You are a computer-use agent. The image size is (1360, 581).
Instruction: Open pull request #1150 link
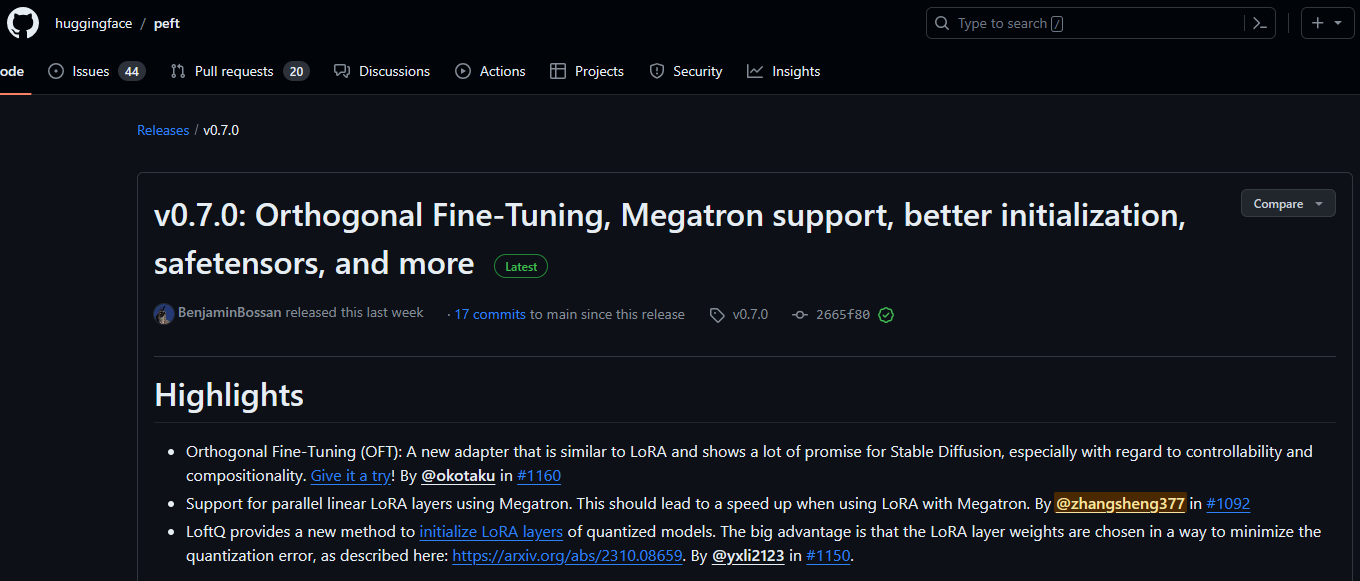(829, 555)
